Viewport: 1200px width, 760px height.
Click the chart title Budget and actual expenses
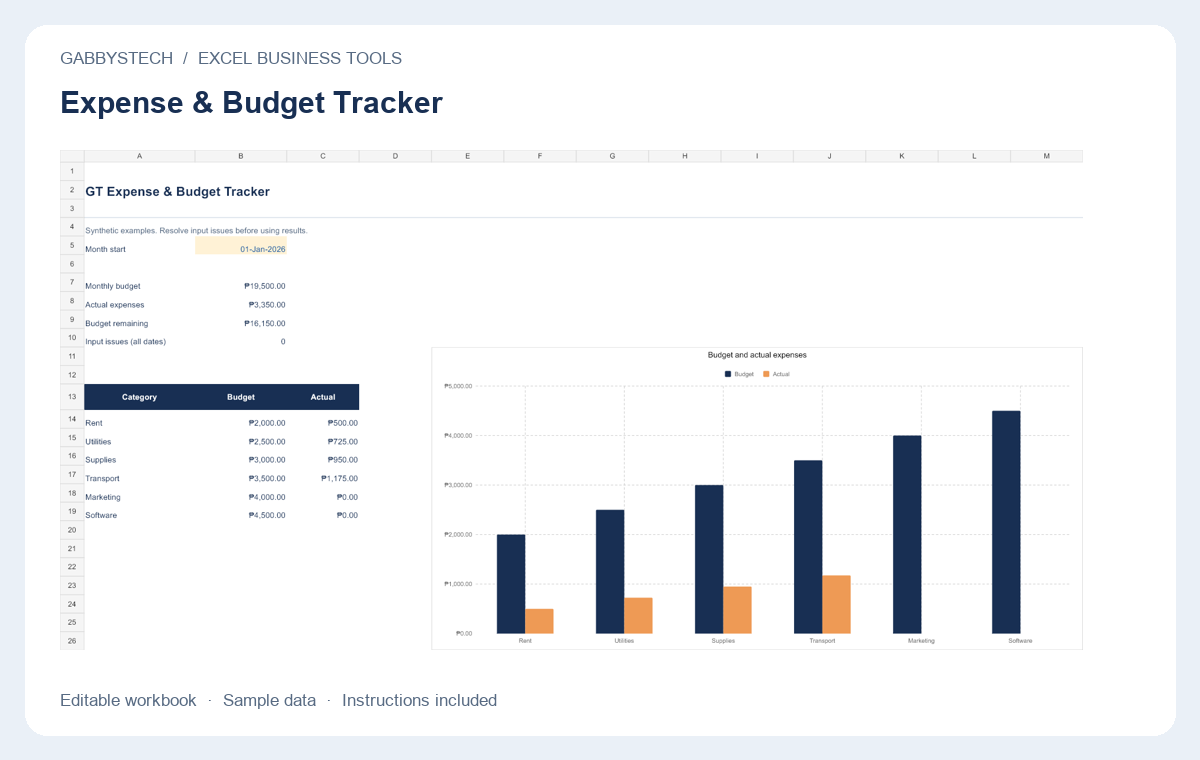pyautogui.click(x=757, y=355)
